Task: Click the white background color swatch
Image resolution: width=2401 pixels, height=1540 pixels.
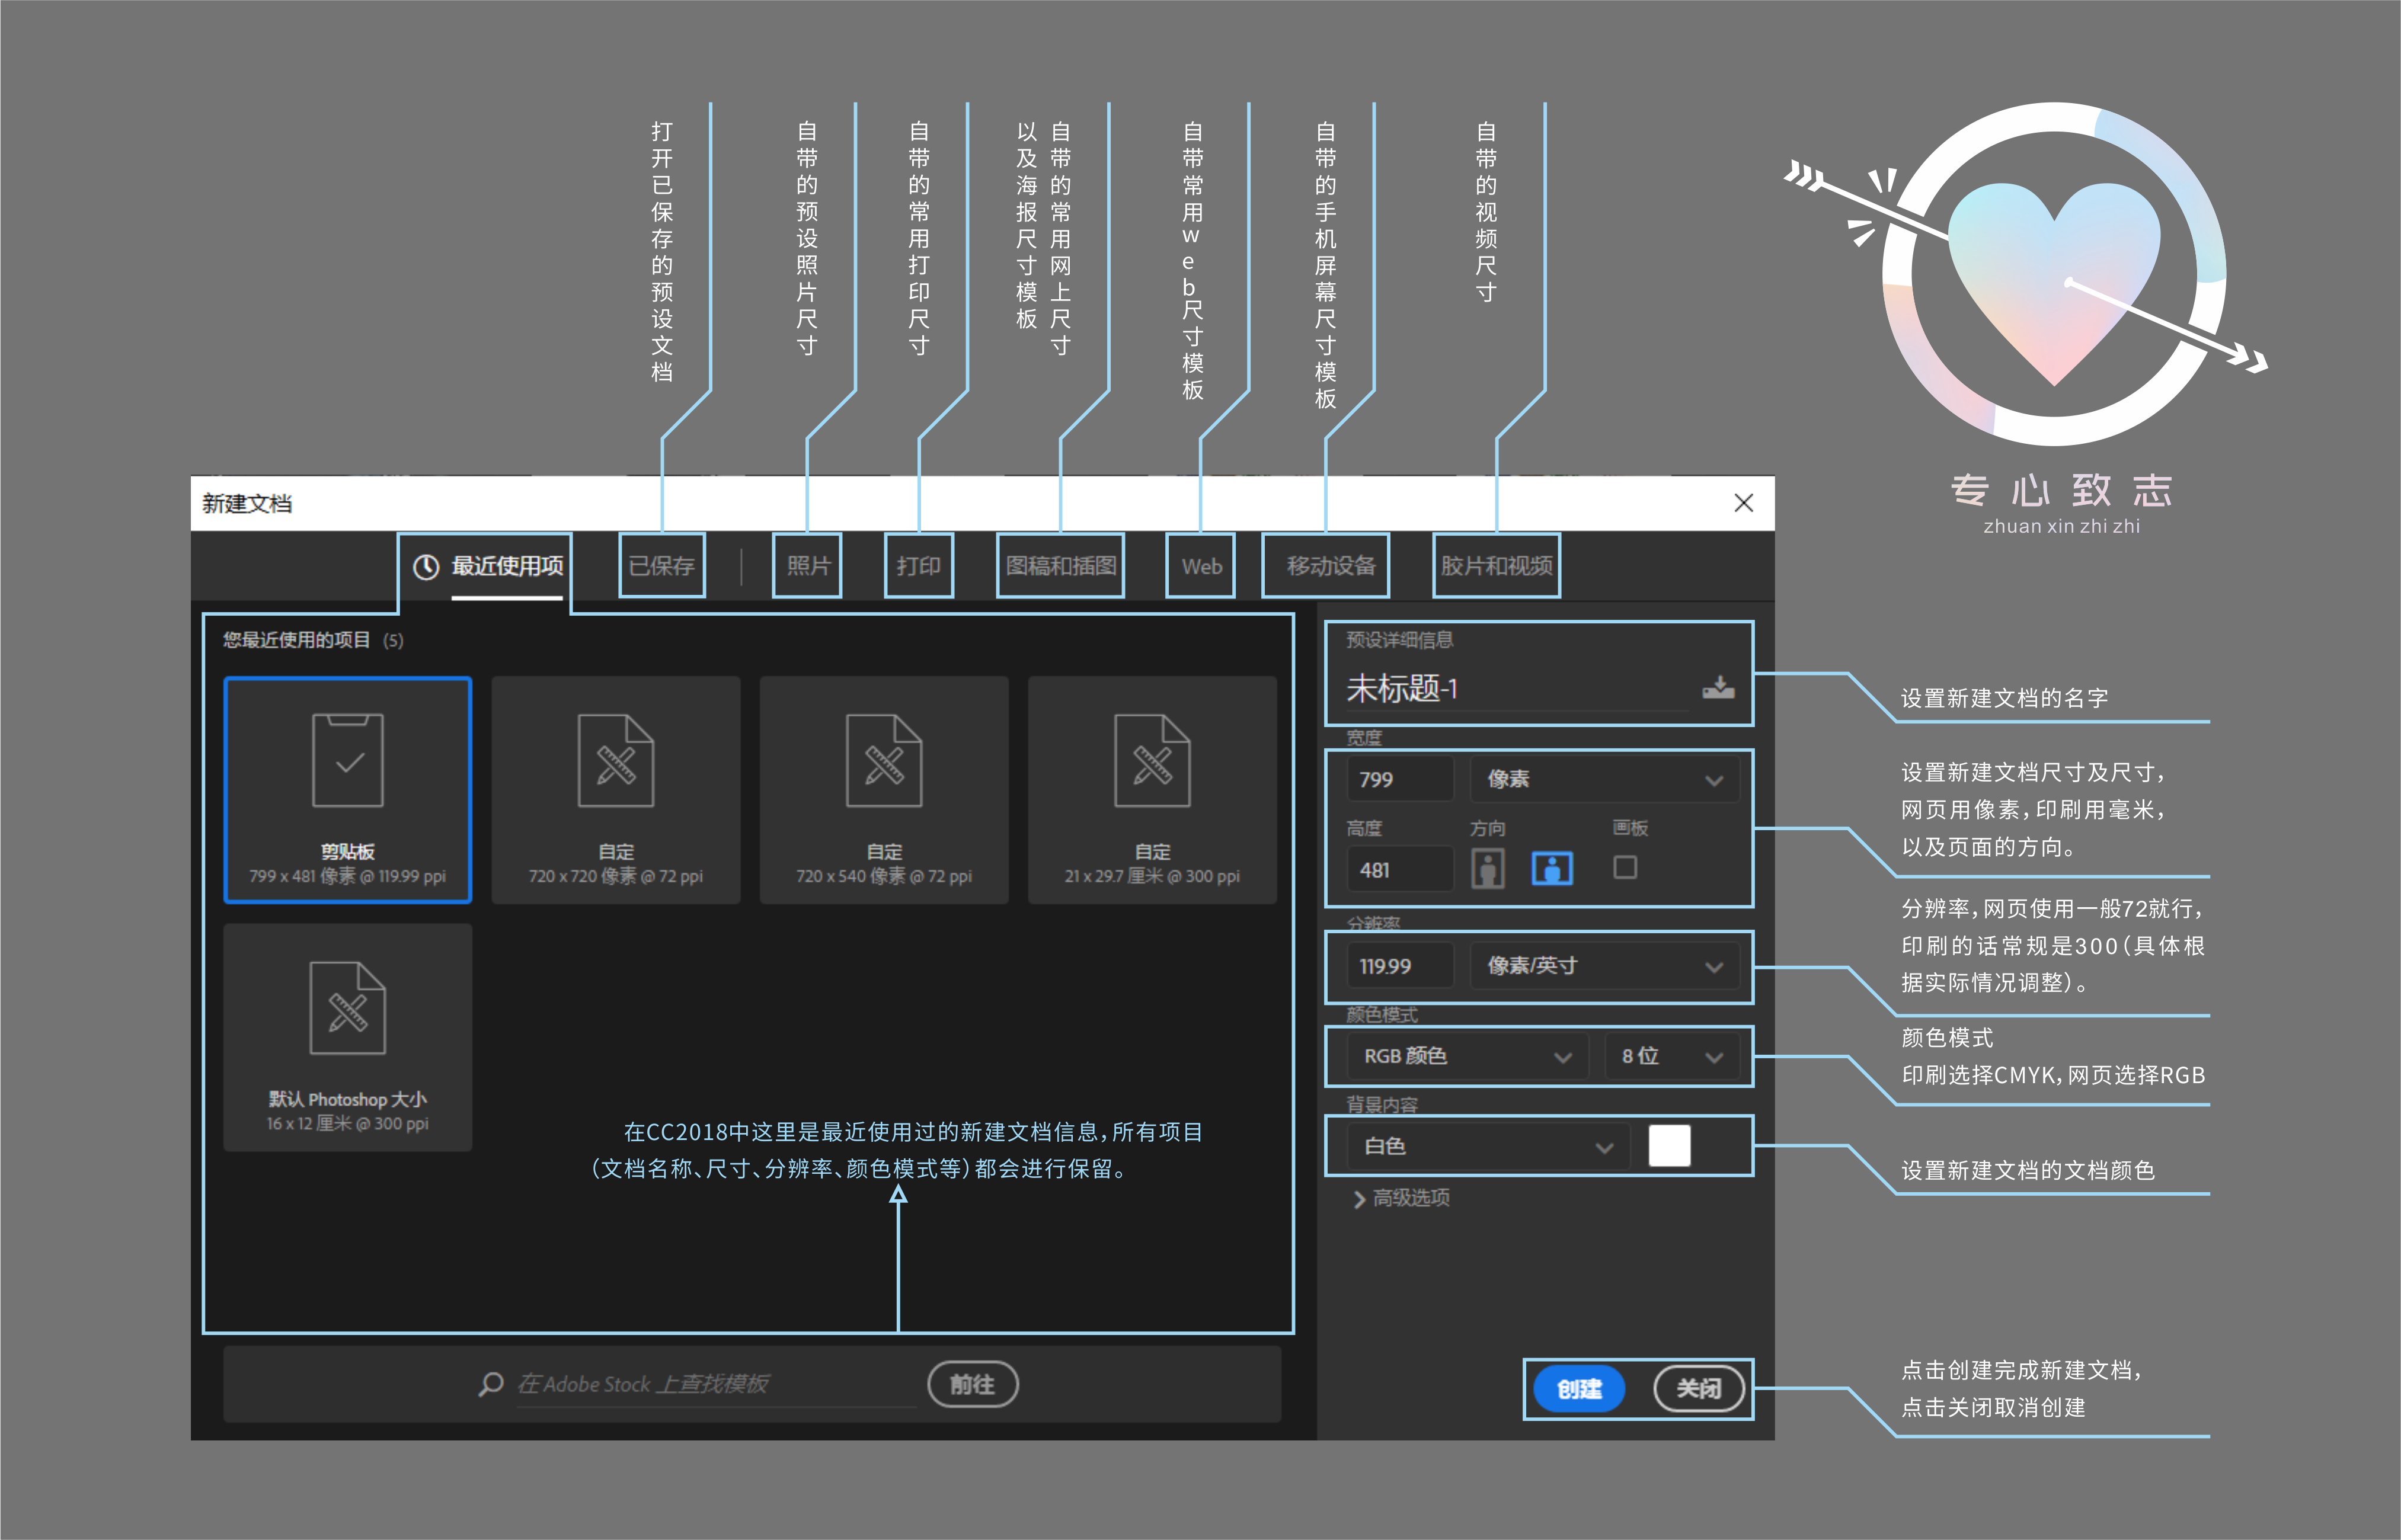Action: point(1669,1146)
